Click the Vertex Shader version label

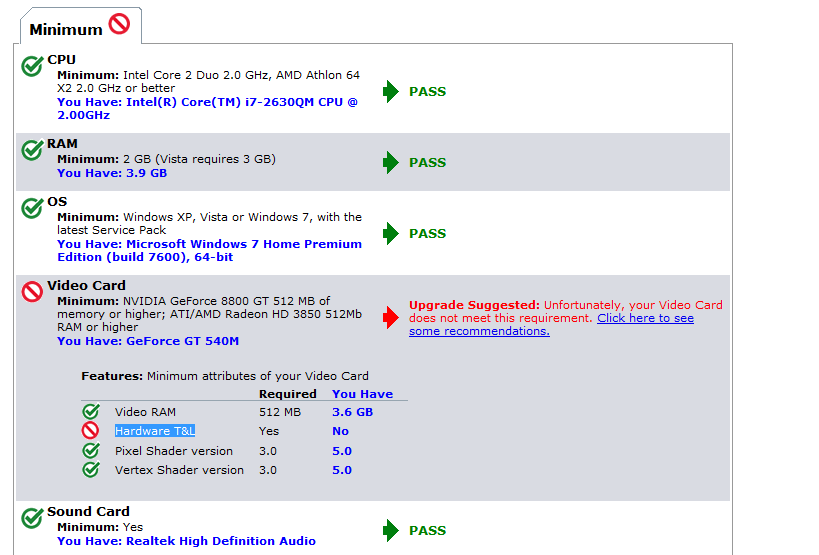[x=179, y=470]
